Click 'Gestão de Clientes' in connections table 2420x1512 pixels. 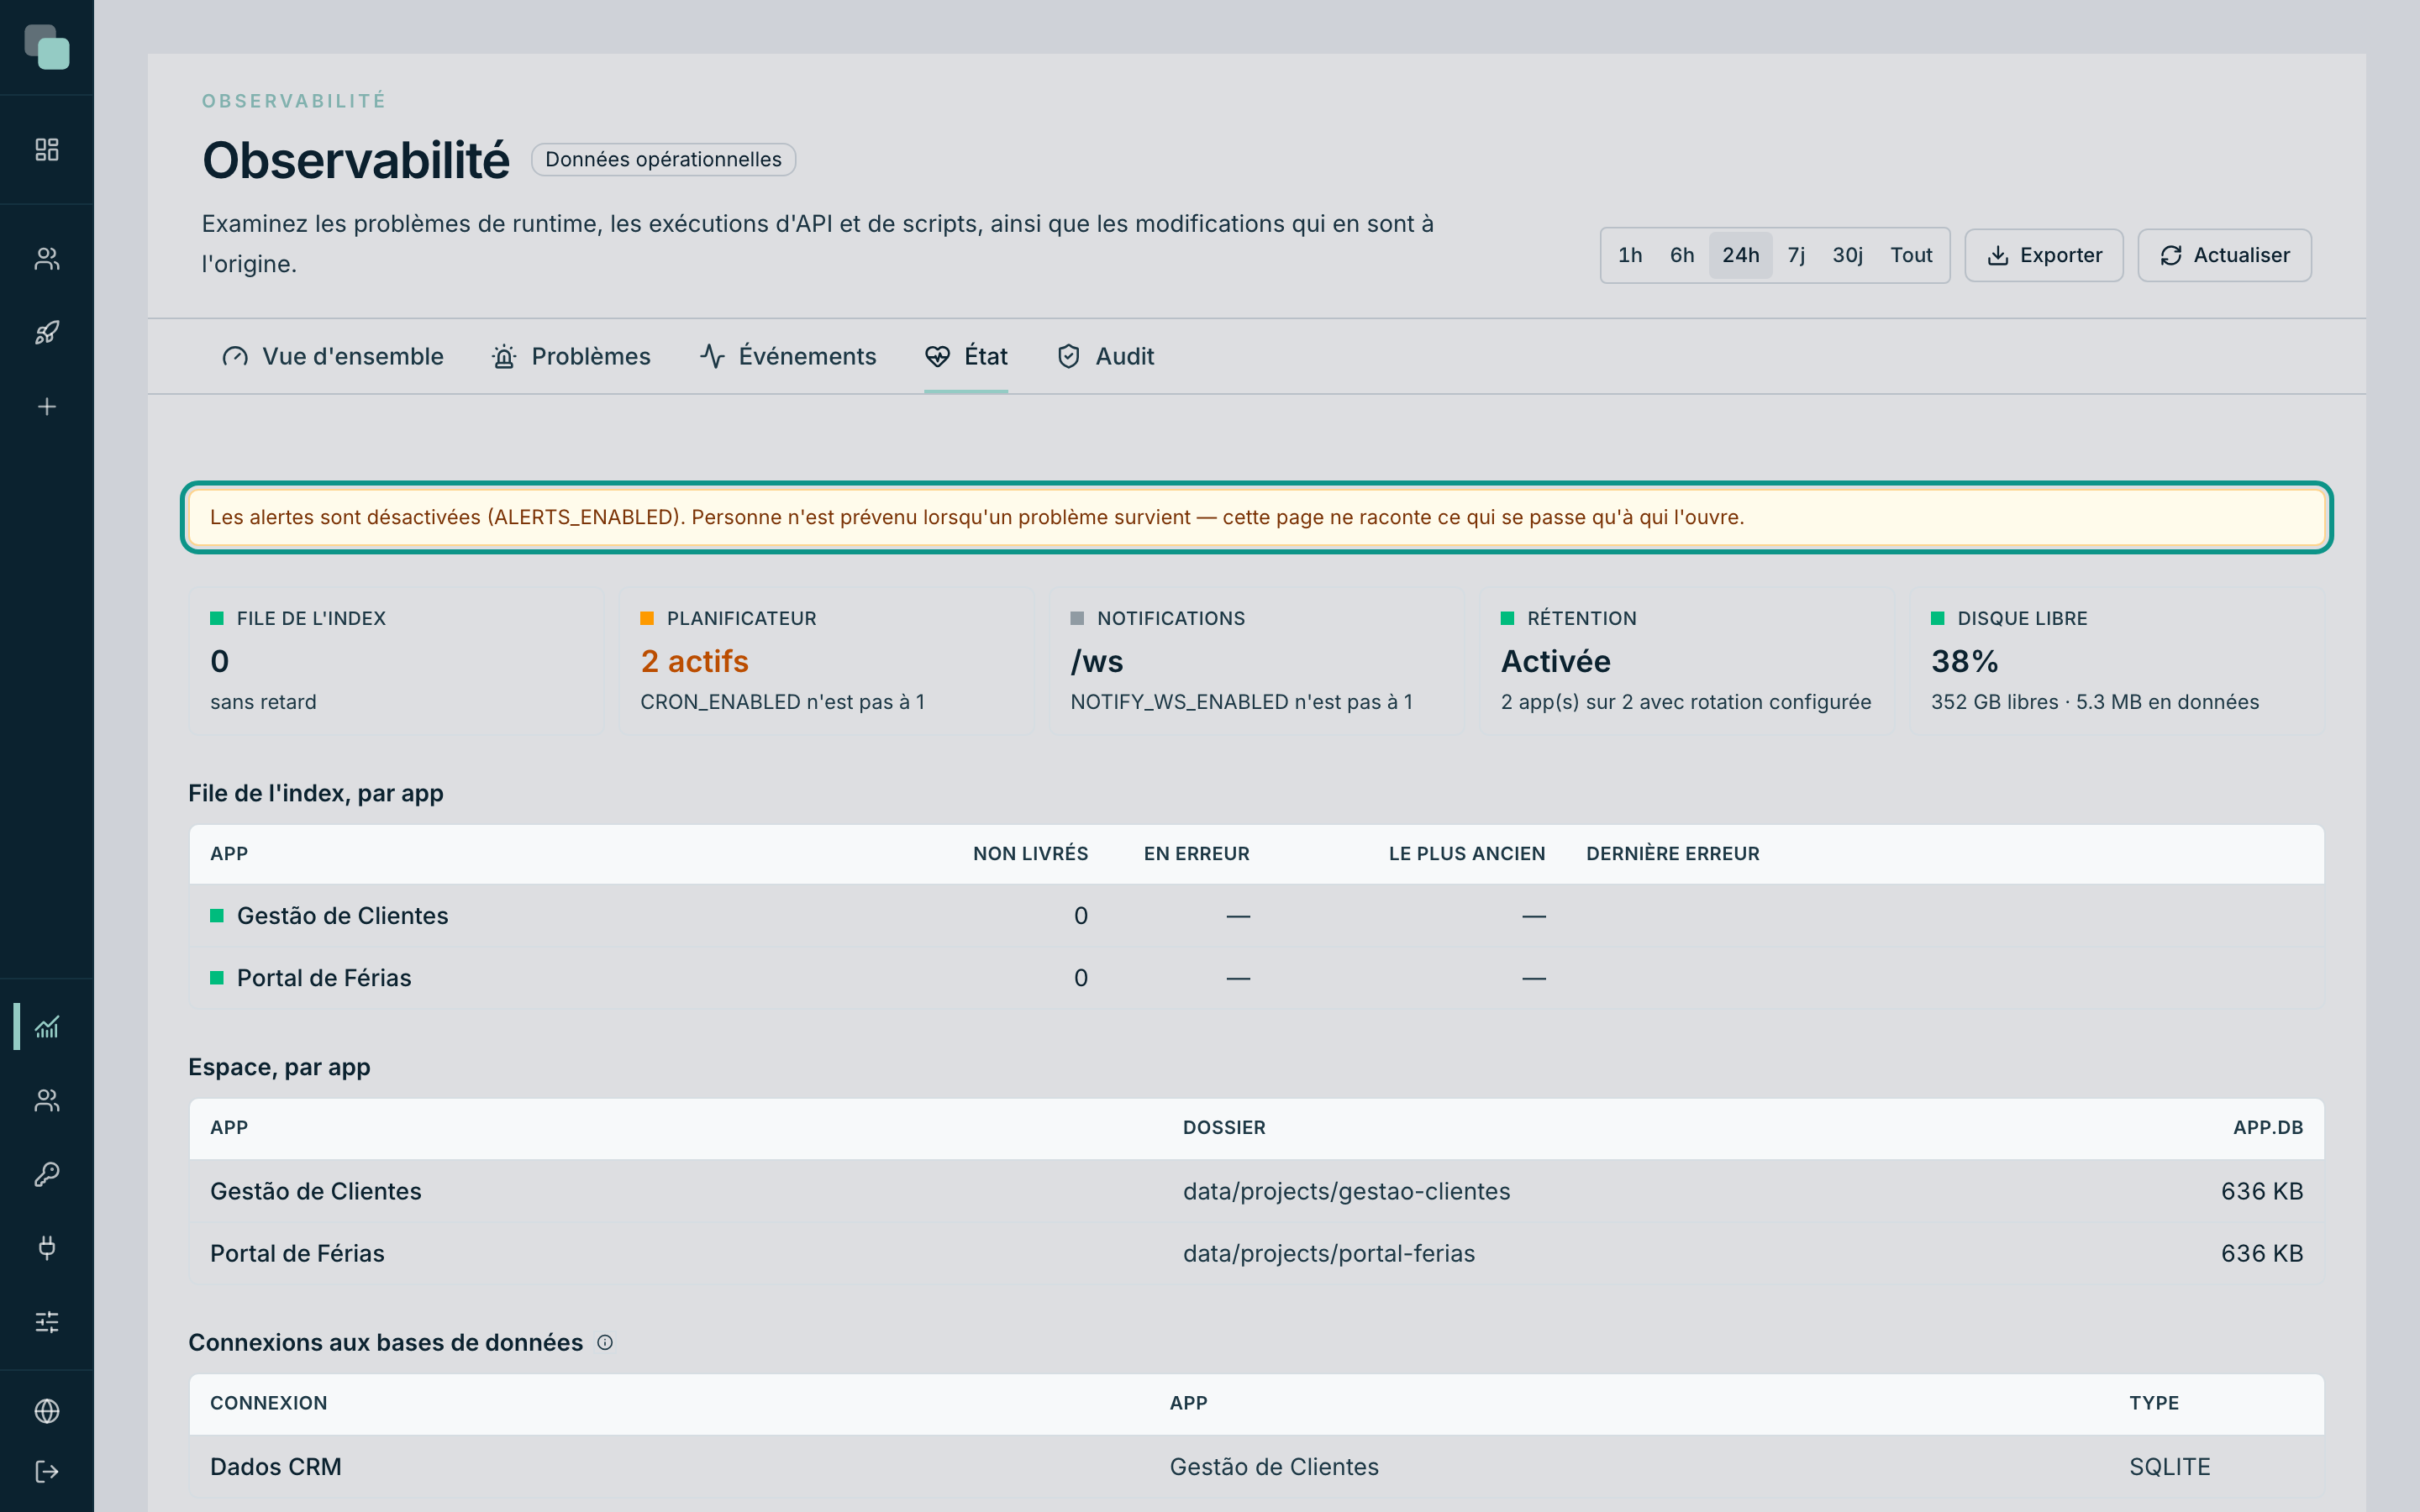1274,1467
